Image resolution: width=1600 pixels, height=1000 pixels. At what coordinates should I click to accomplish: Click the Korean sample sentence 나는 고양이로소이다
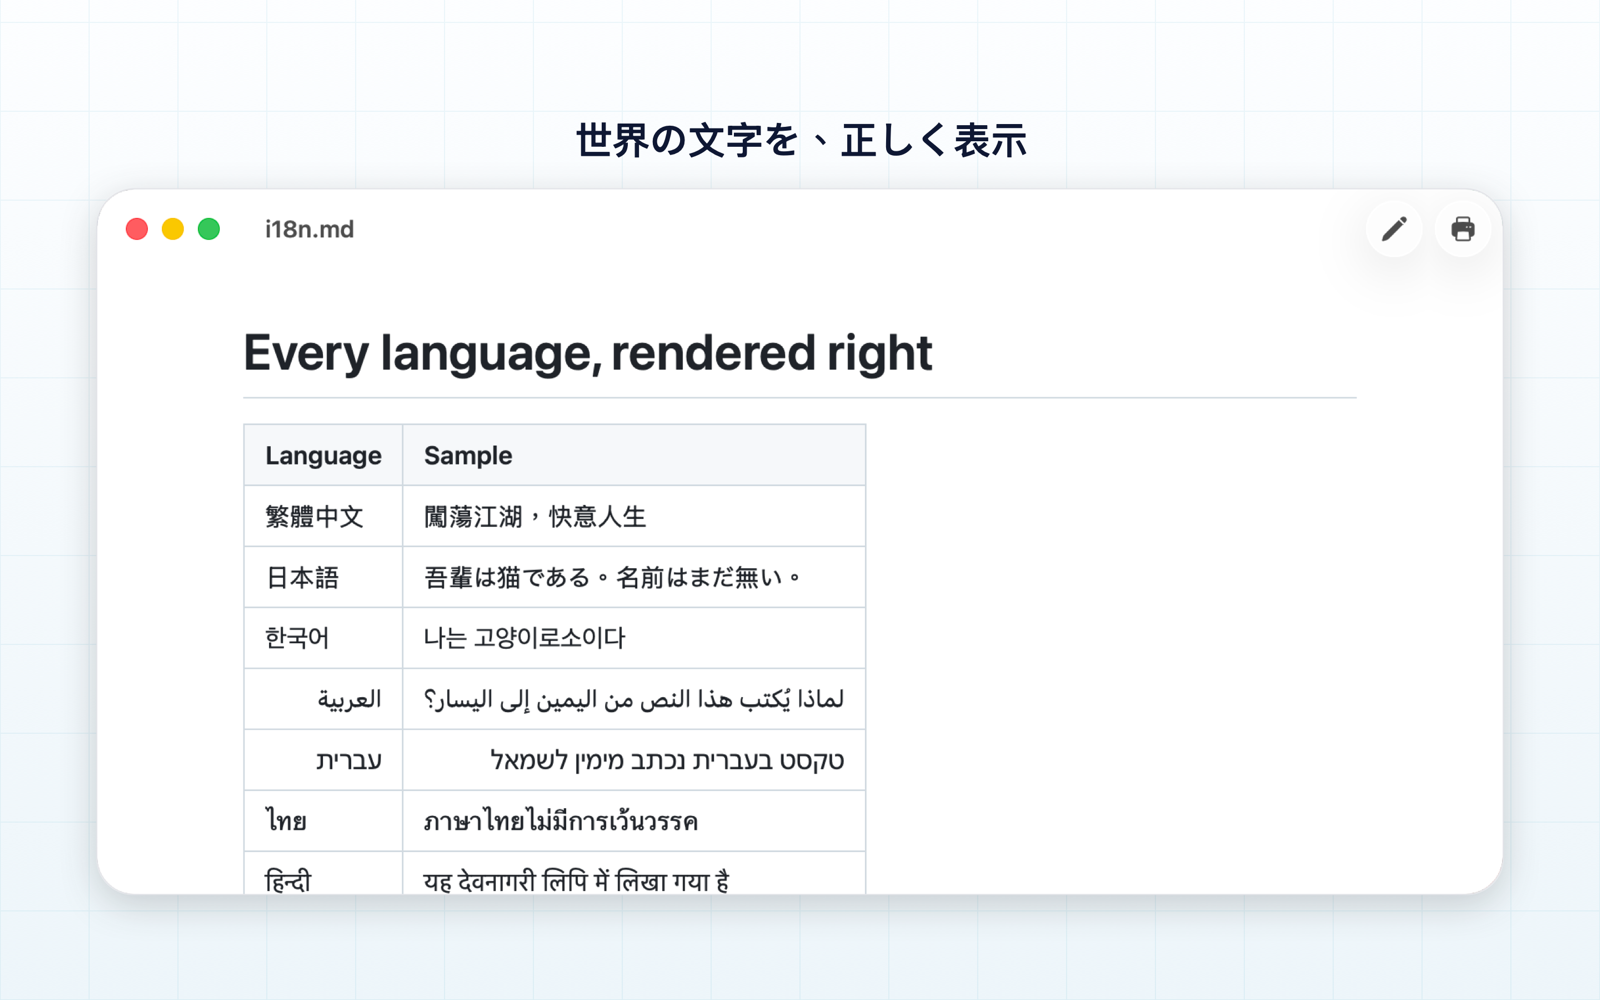click(x=524, y=638)
